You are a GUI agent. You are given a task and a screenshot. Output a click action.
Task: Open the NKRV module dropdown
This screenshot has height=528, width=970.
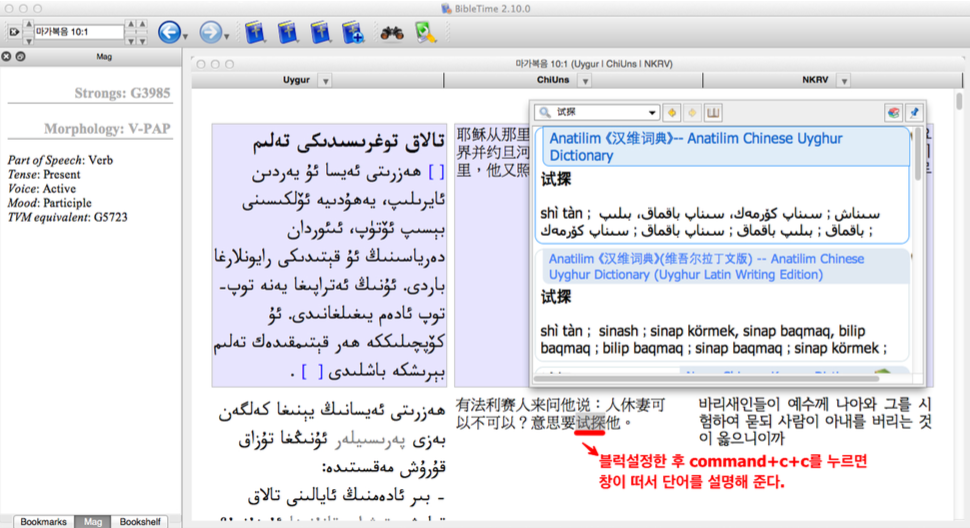coord(844,81)
